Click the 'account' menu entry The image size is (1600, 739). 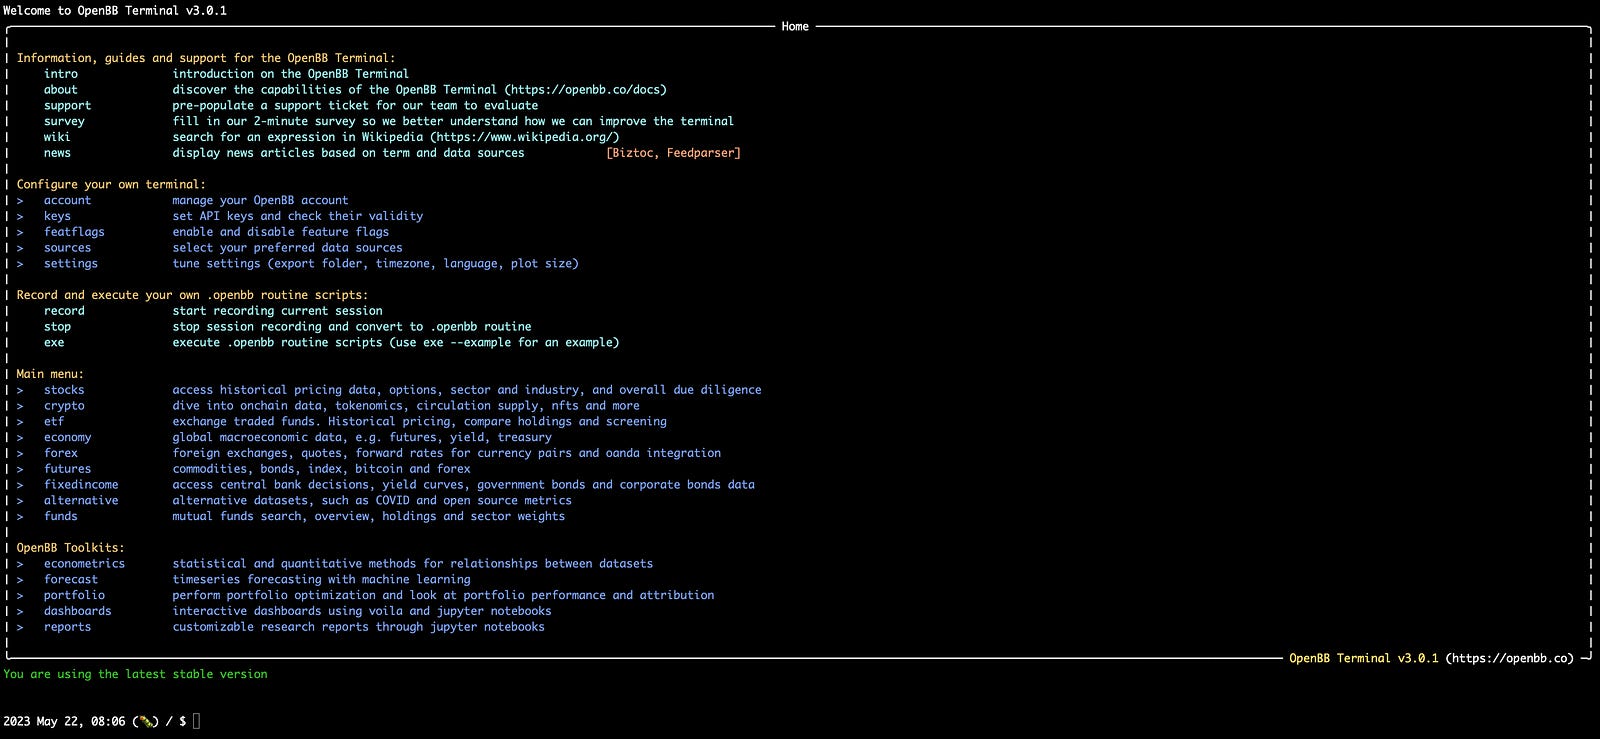pos(67,201)
